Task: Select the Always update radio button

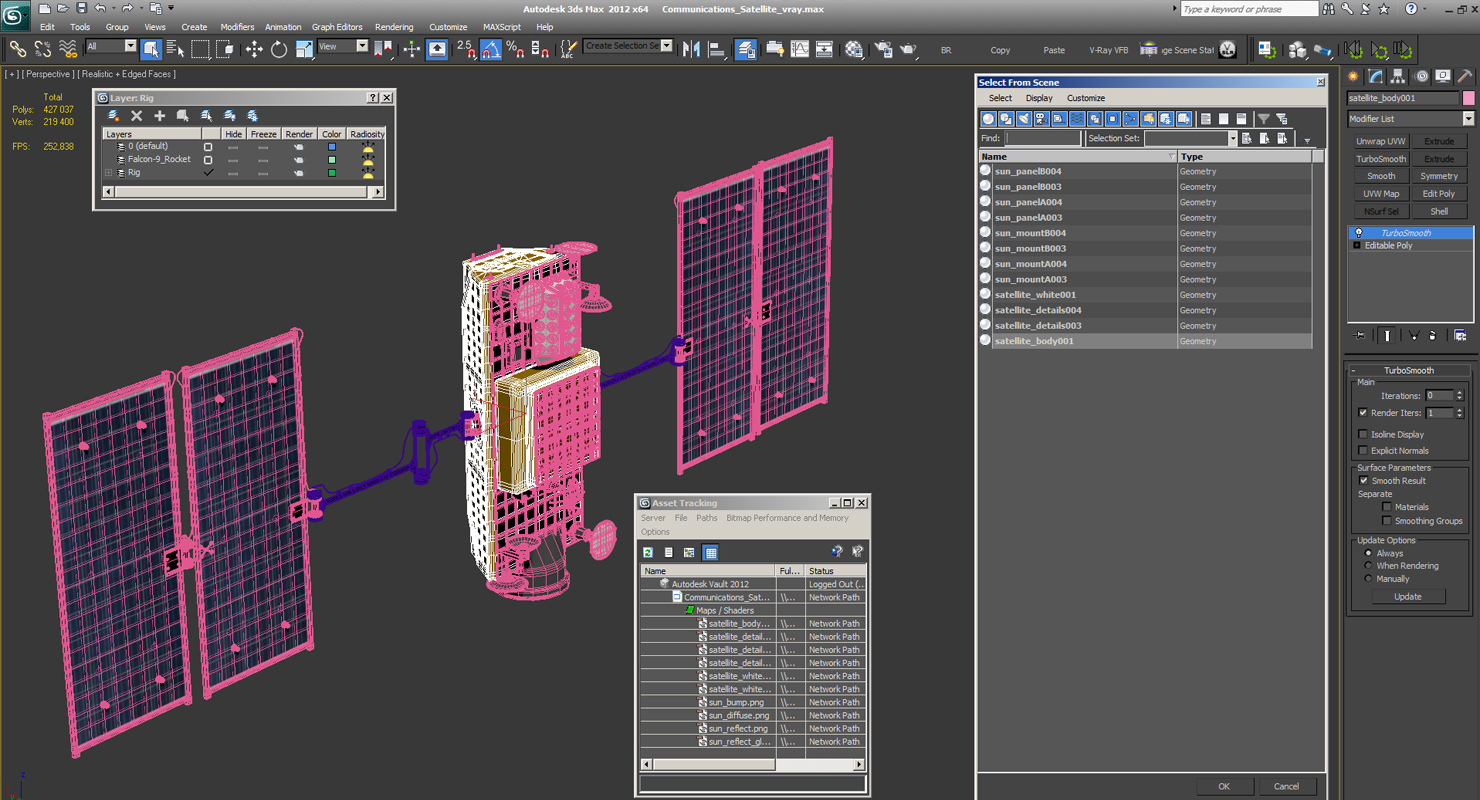Action: coord(1368,553)
